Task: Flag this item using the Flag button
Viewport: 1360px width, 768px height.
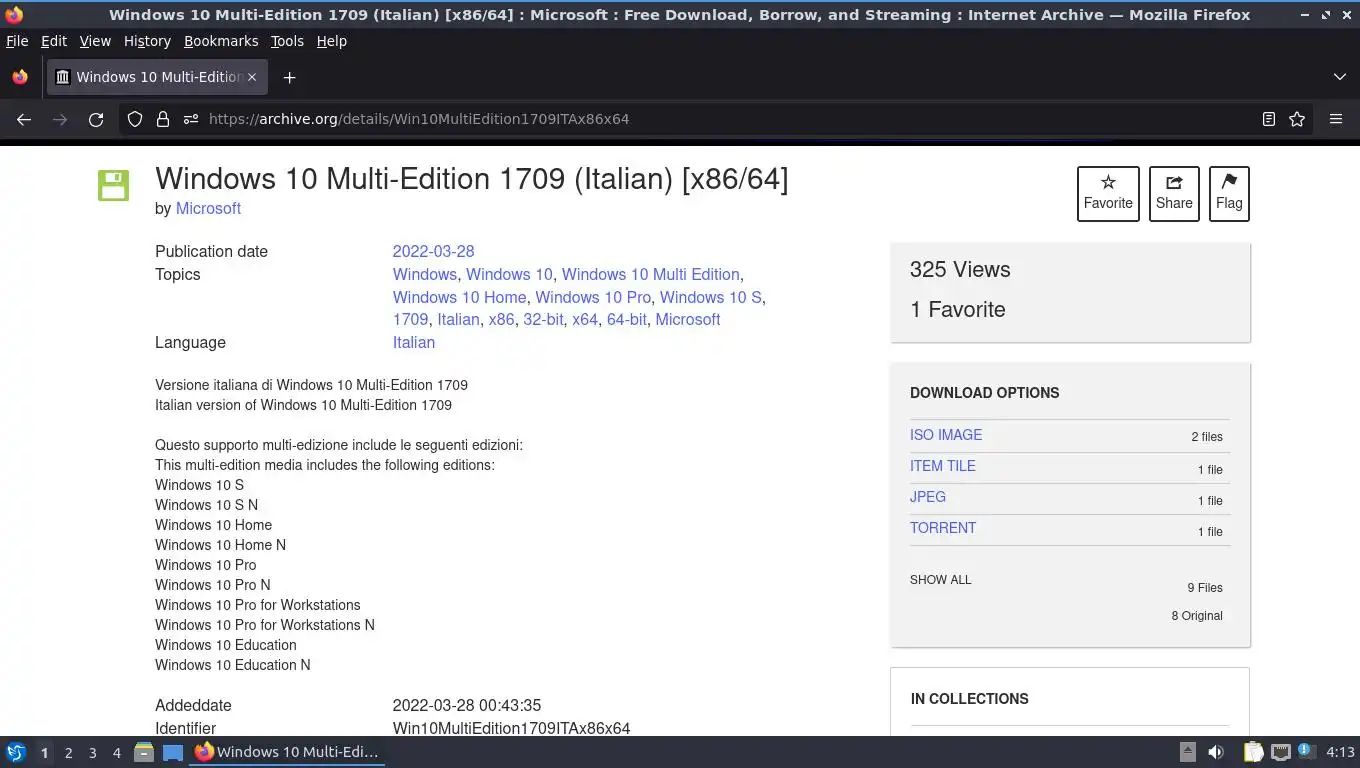Action: pyautogui.click(x=1229, y=193)
